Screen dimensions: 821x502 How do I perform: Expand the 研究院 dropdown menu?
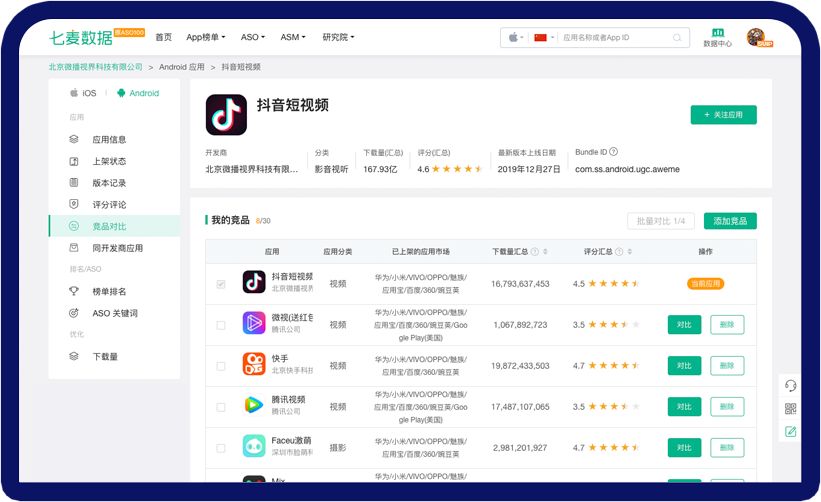tap(338, 37)
